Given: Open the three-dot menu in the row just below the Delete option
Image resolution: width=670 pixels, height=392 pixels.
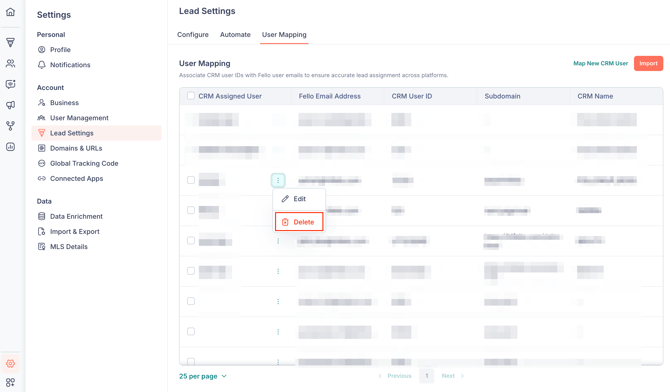Looking at the screenshot, I should click(278, 241).
